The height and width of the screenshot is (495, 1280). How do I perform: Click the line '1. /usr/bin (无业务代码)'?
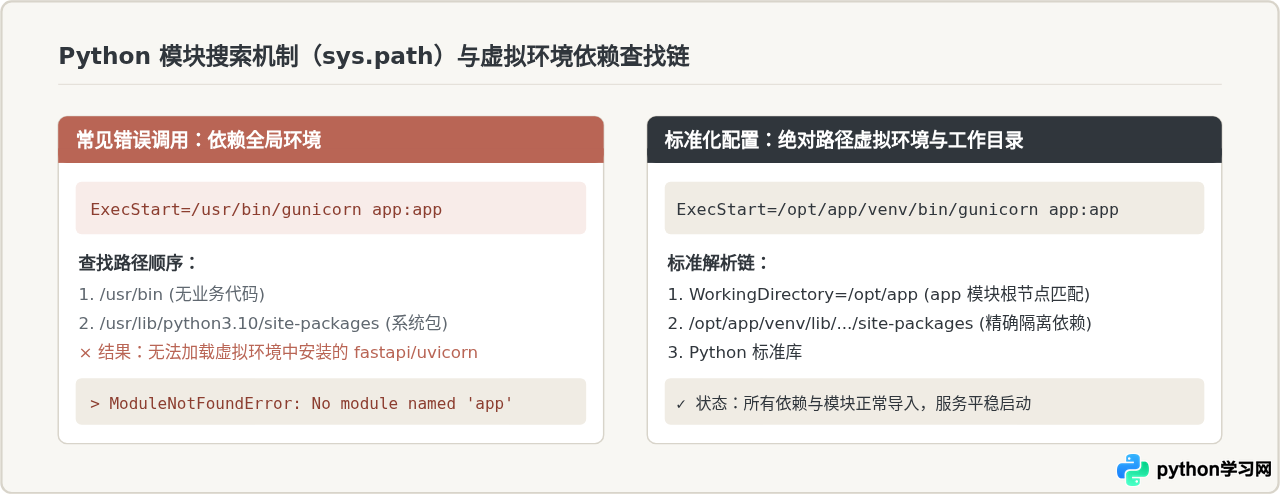tap(172, 294)
